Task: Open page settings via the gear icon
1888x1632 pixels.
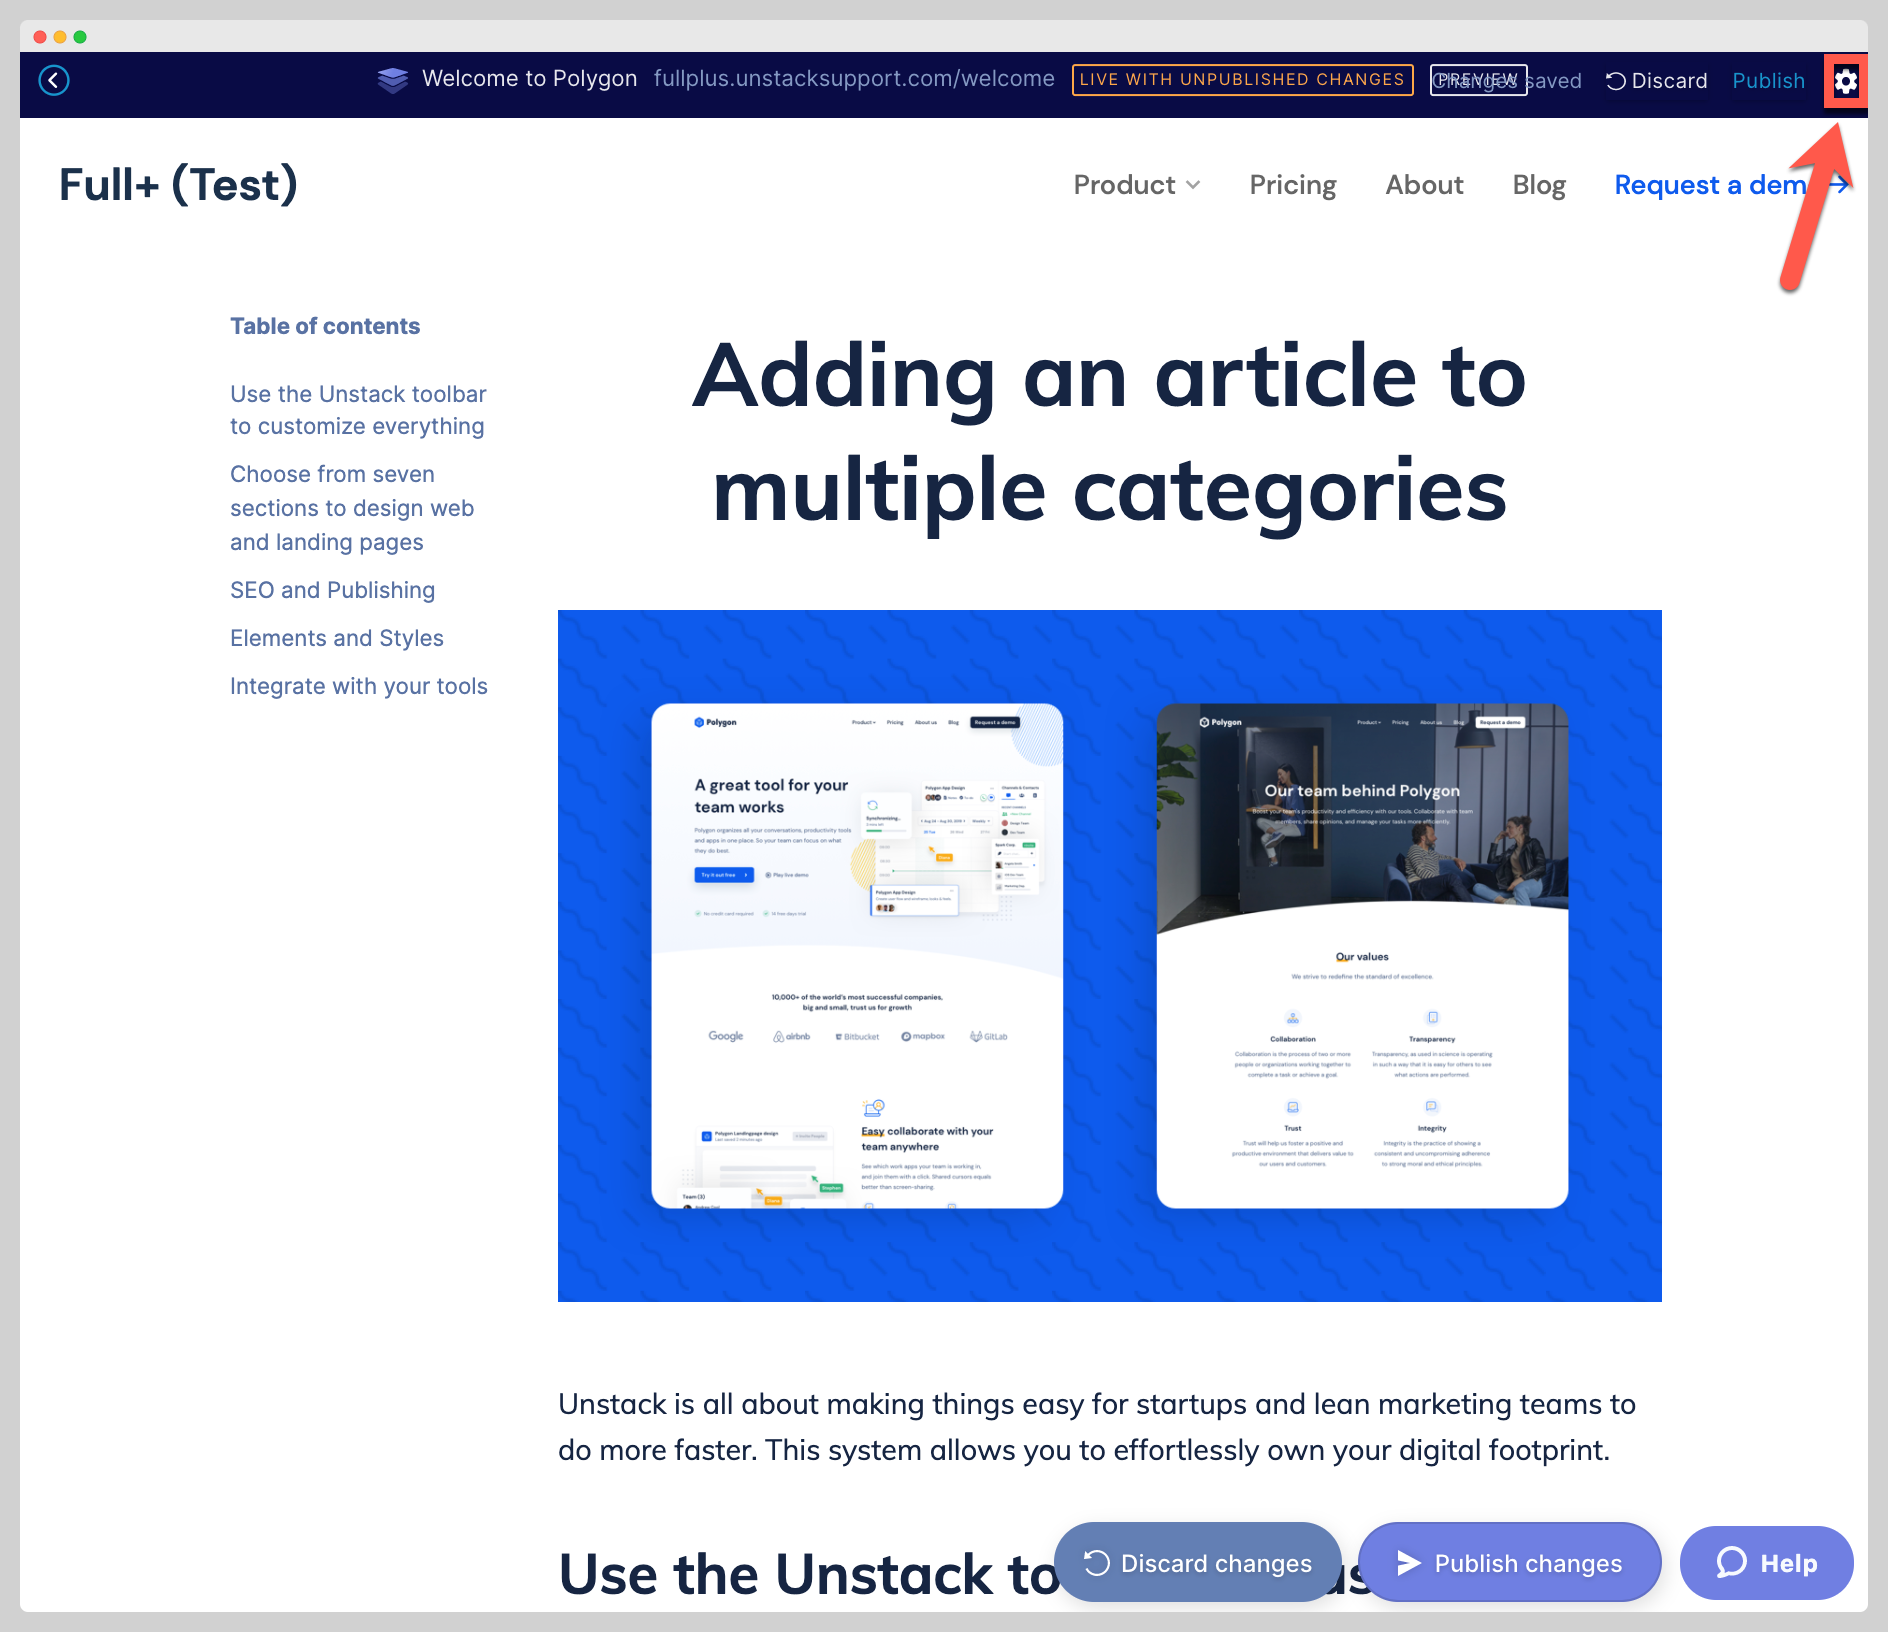Action: (1845, 81)
